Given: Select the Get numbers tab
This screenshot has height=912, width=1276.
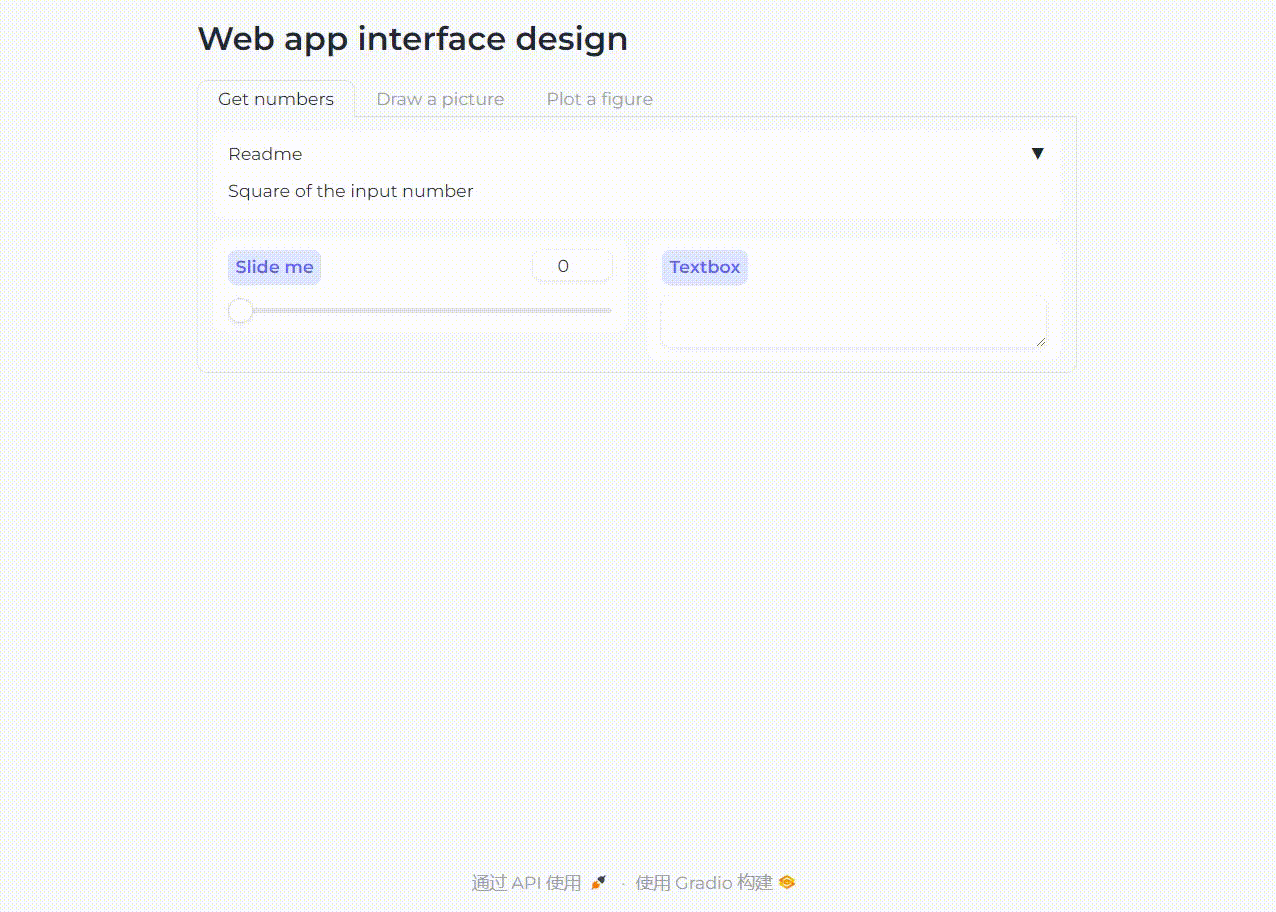Looking at the screenshot, I should point(276,99).
